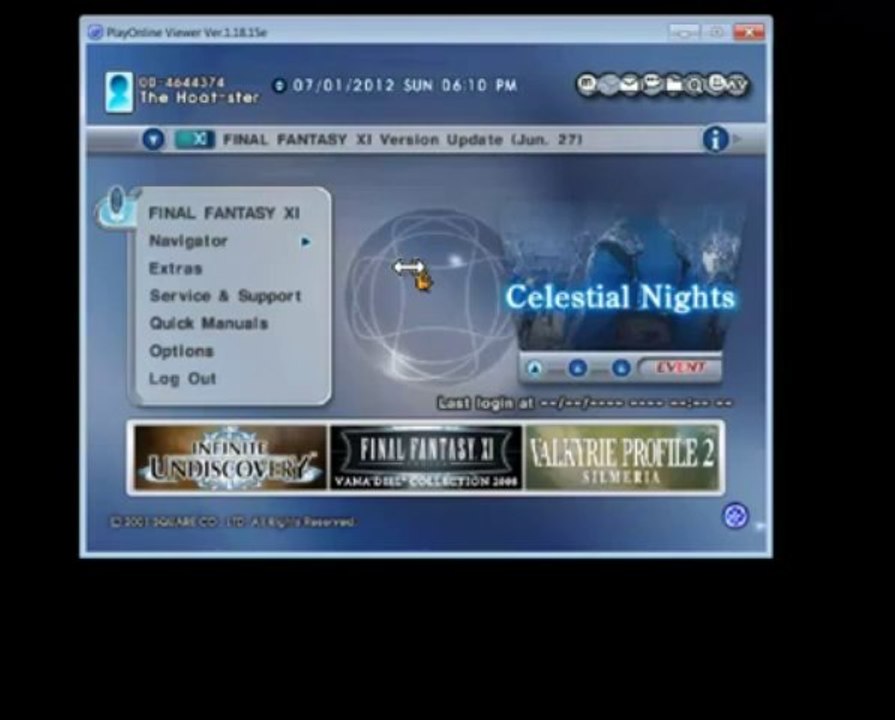The image size is (895, 720).
Task: Select FINAL FANTASY XI menu entry
Action: 224,213
